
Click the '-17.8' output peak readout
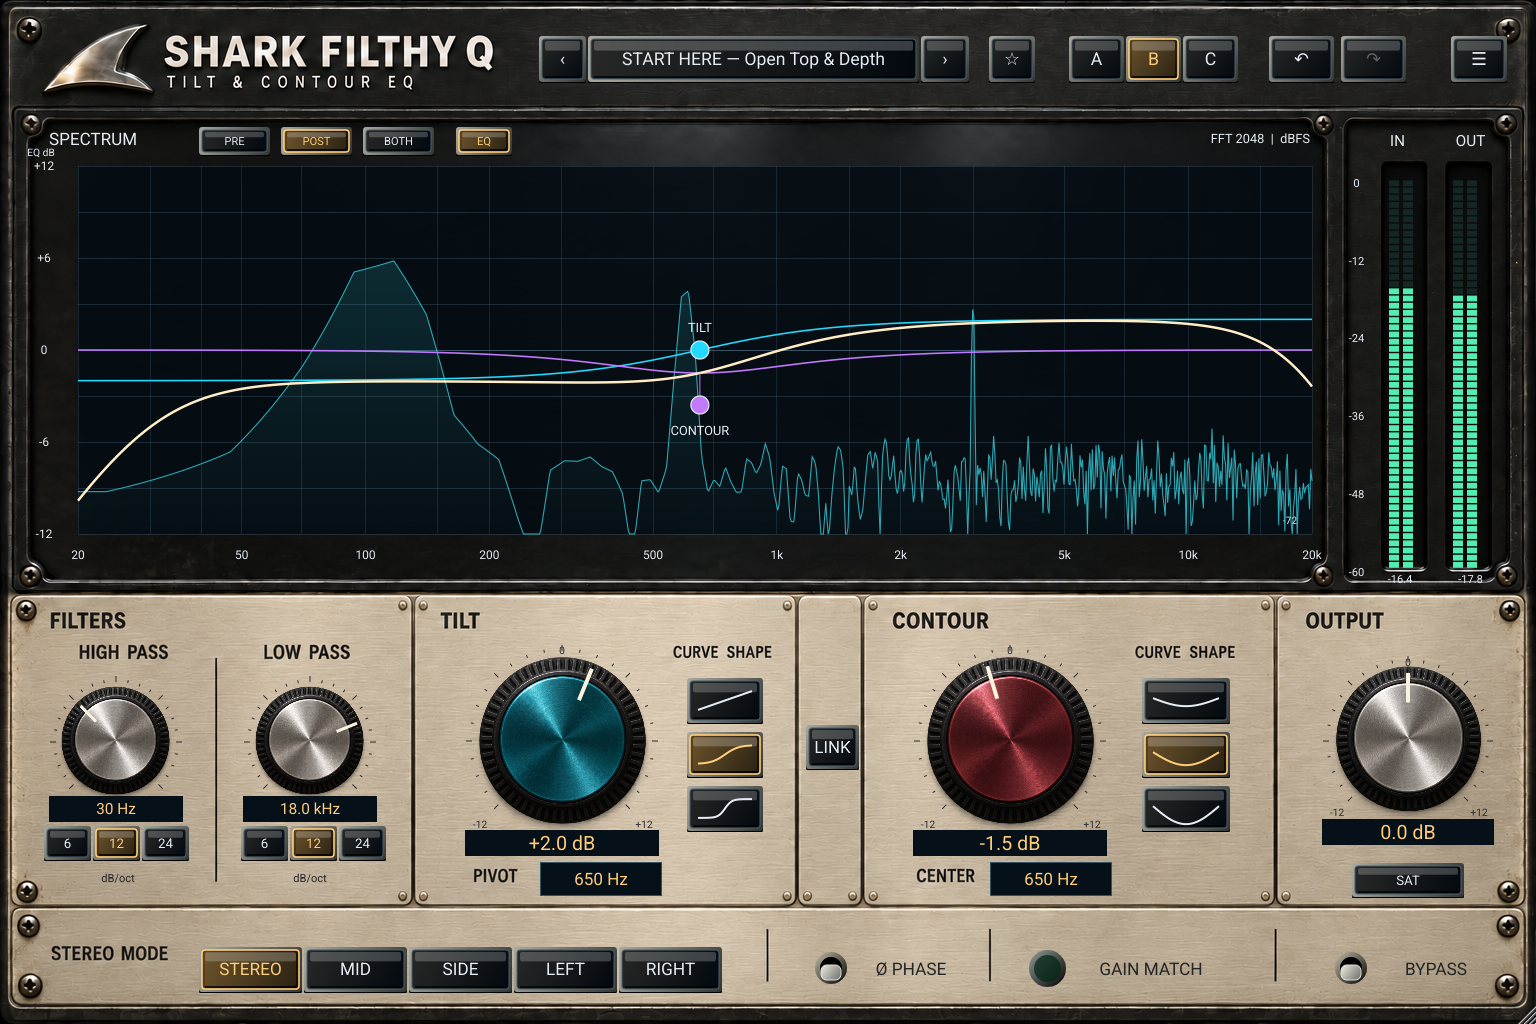coord(1470,579)
